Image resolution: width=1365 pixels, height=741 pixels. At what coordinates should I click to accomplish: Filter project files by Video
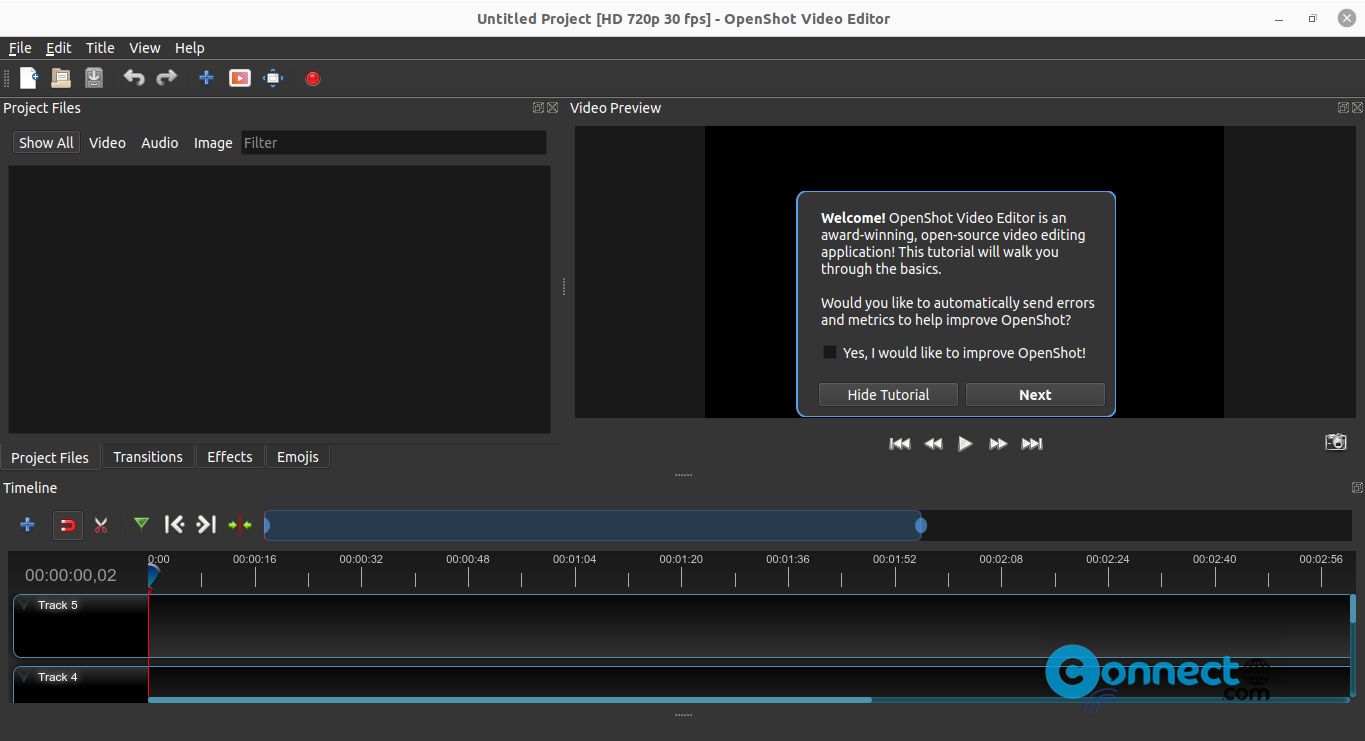point(107,142)
